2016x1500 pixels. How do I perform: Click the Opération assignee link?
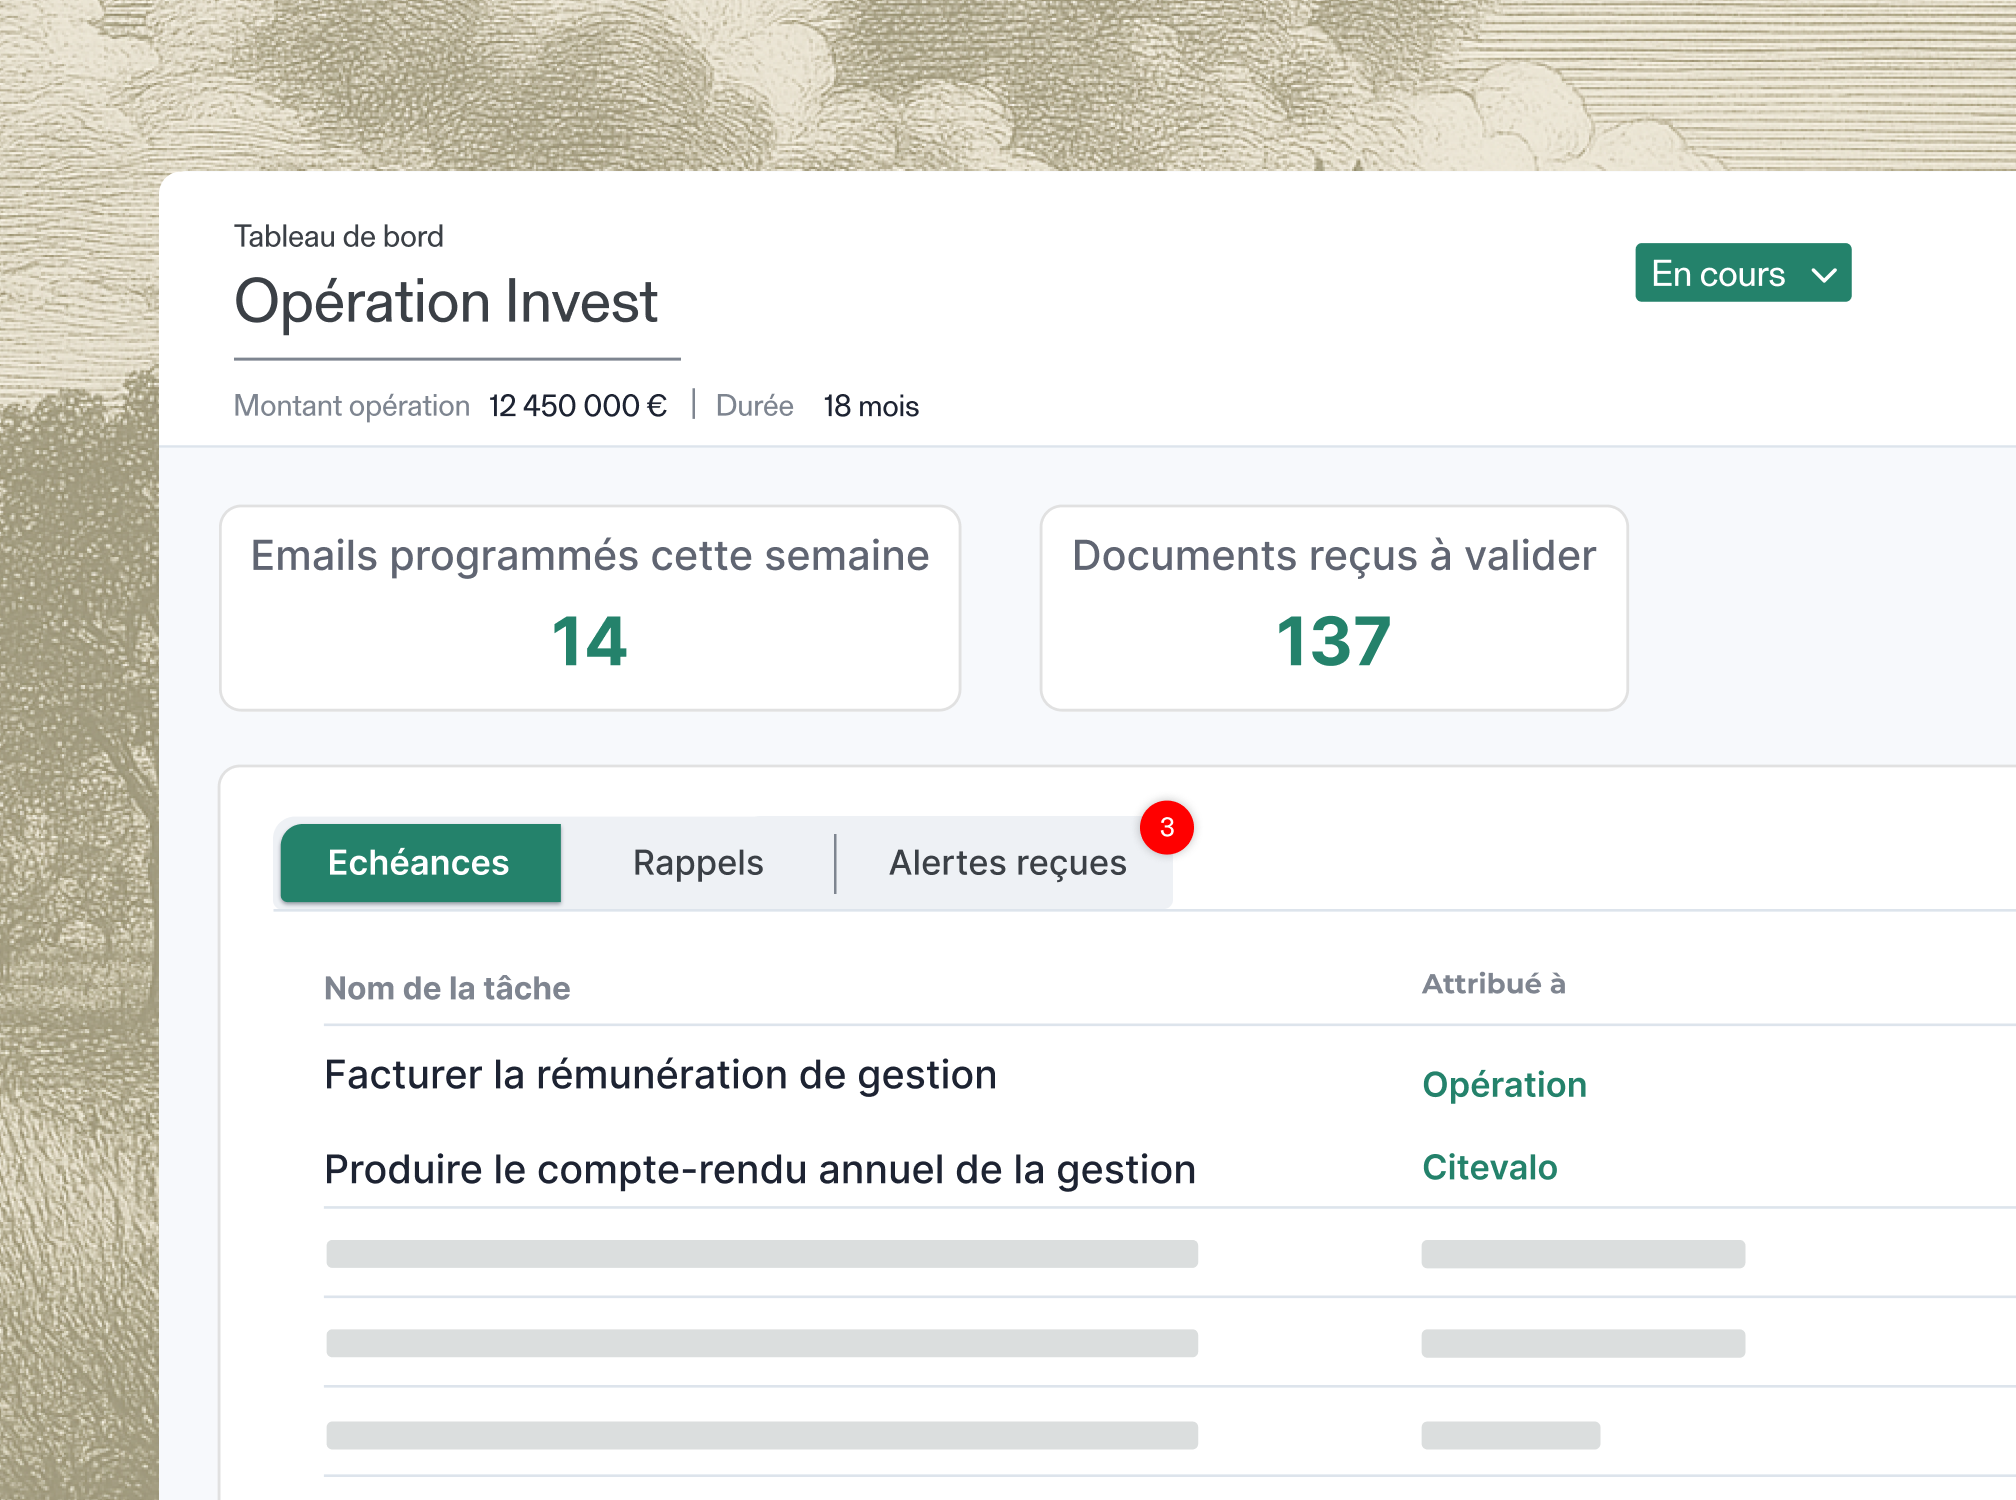(x=1504, y=1085)
